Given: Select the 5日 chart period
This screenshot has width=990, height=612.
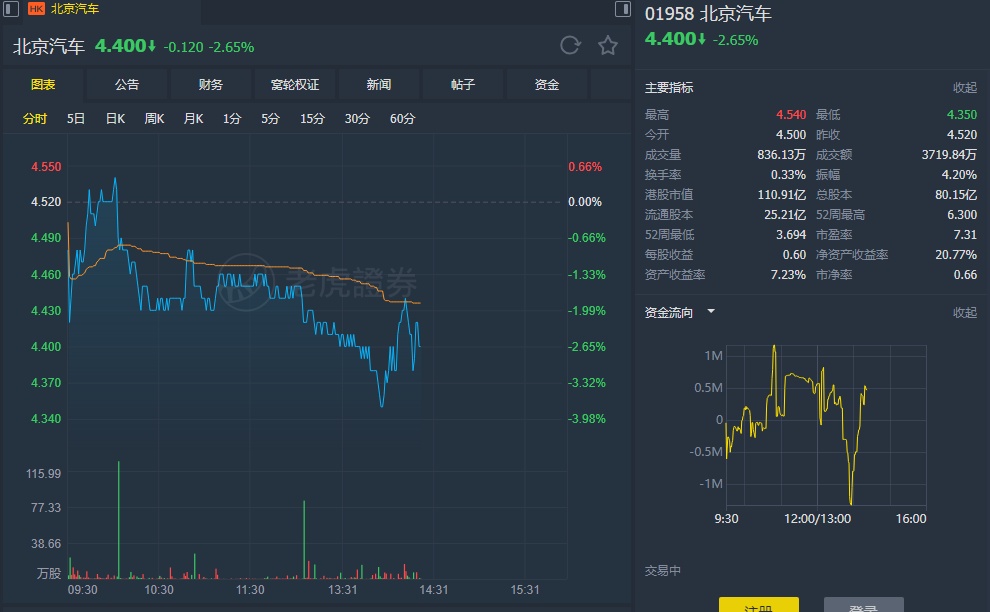Looking at the screenshot, I should pos(76,119).
